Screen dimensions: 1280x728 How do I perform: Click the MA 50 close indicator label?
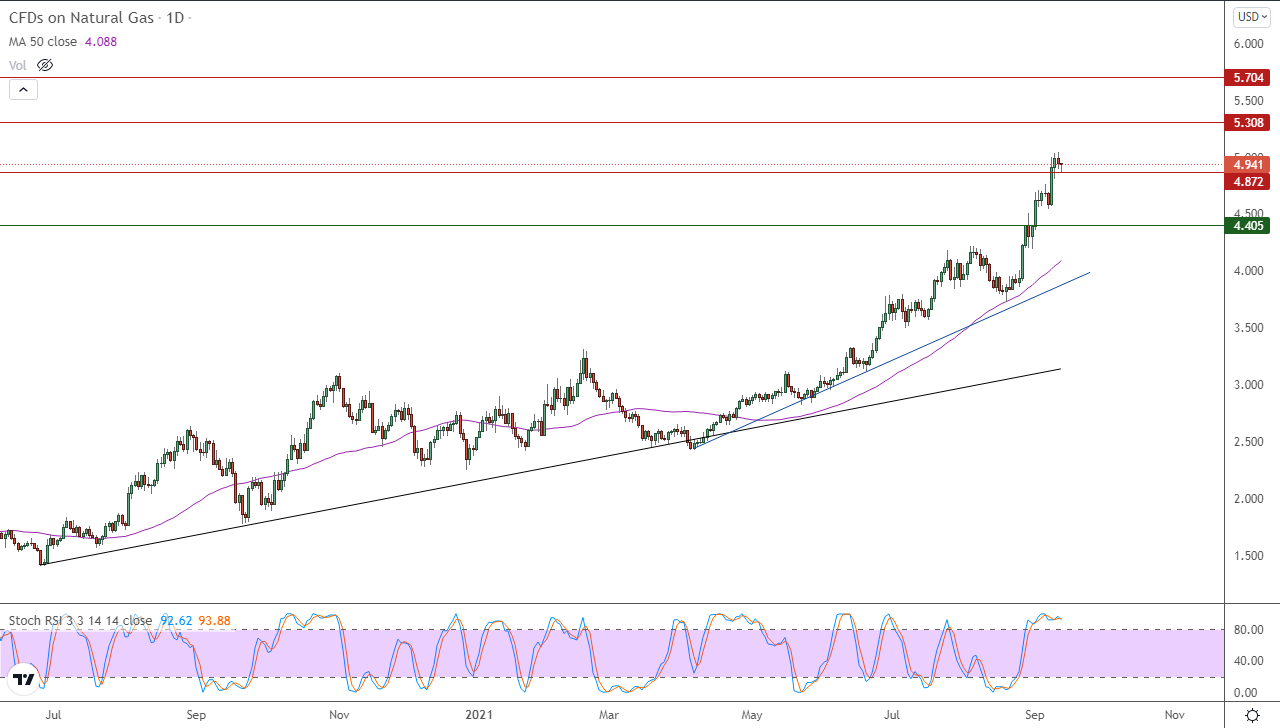click(x=43, y=42)
